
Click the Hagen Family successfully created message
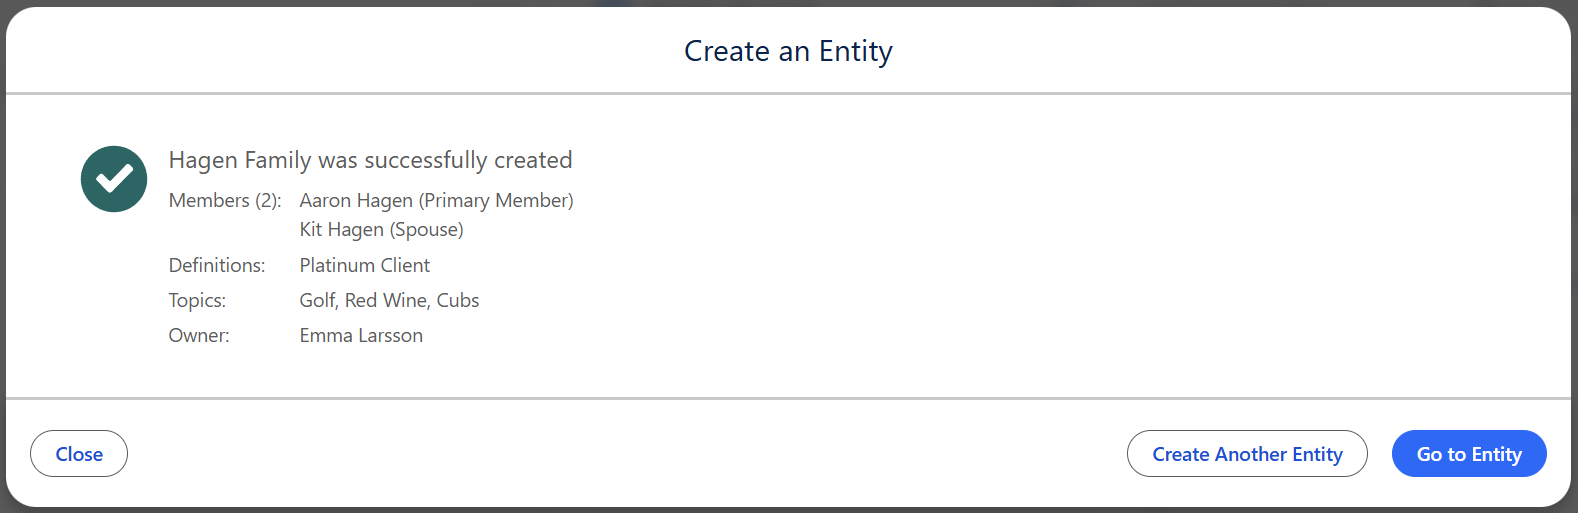pos(371,160)
